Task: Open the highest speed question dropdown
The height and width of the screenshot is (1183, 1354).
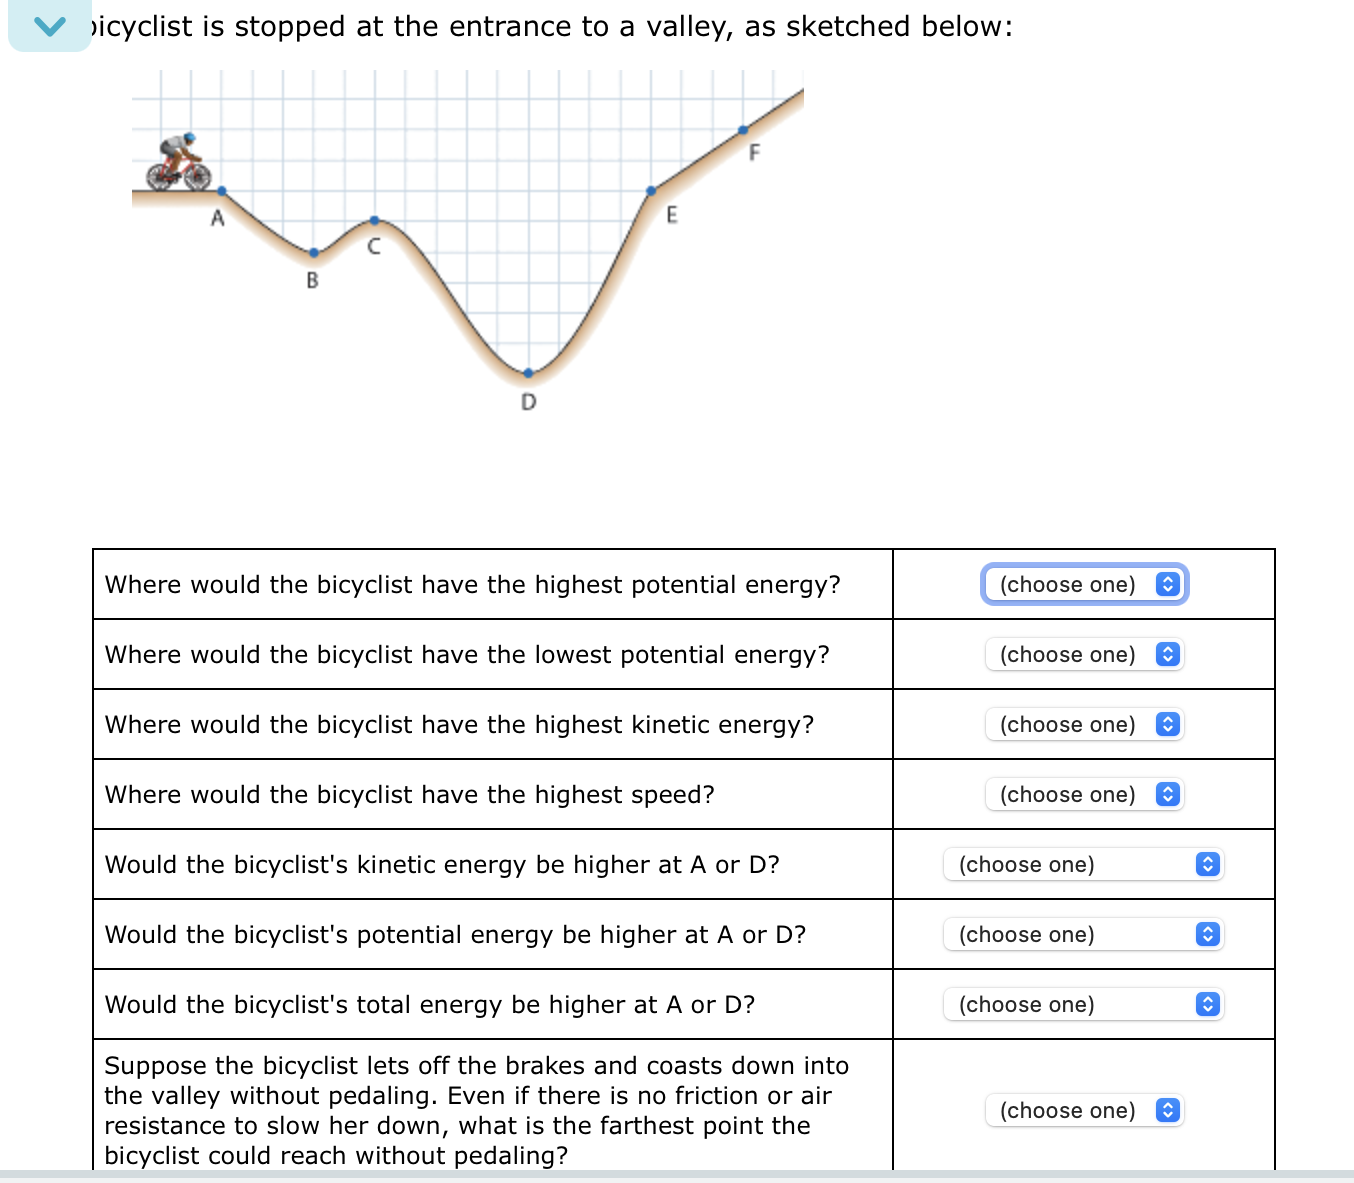Action: point(1068,794)
